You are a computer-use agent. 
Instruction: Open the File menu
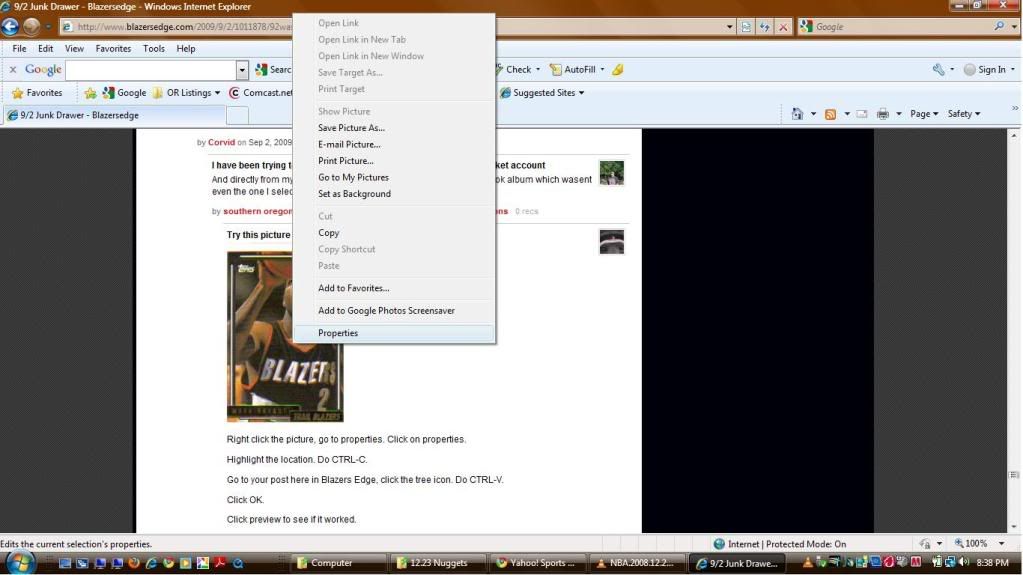[x=19, y=48]
